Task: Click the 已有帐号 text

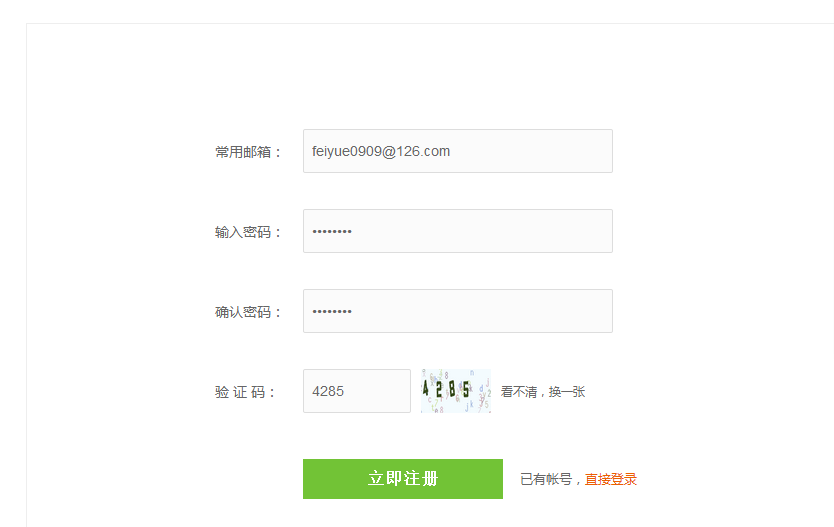Action: tap(546, 479)
